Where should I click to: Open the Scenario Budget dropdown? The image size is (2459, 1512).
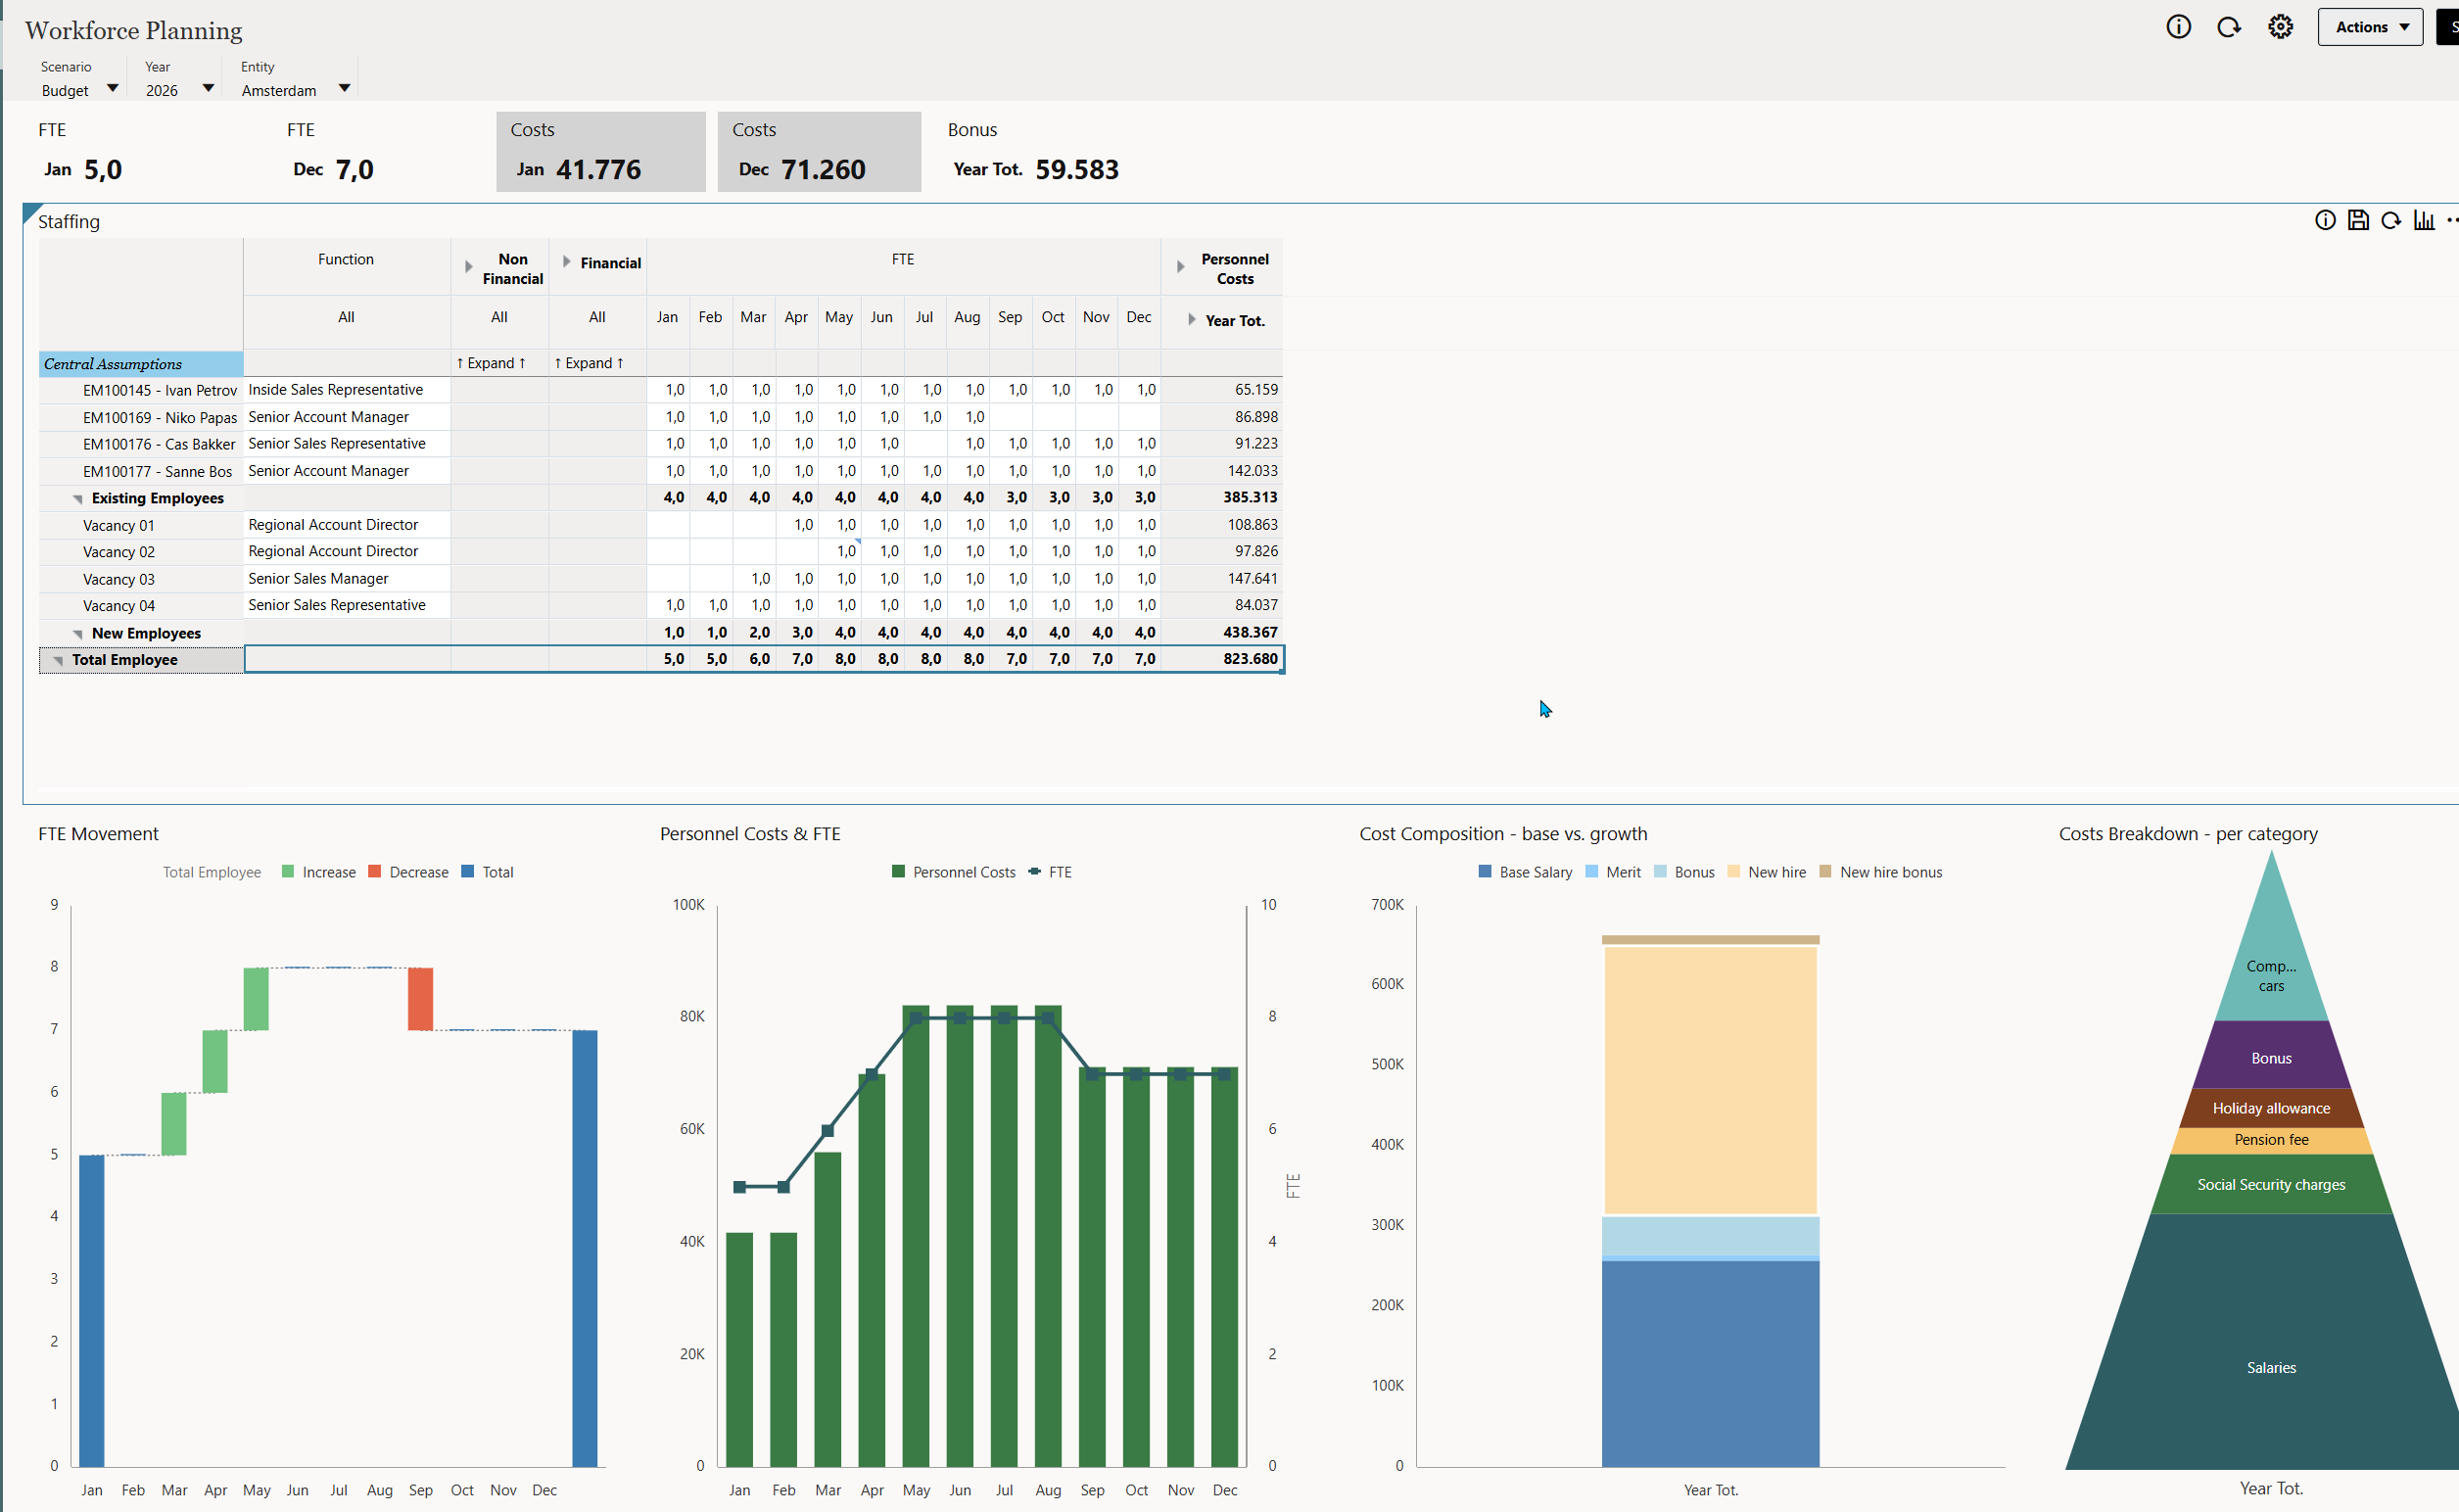pyautogui.click(x=80, y=90)
